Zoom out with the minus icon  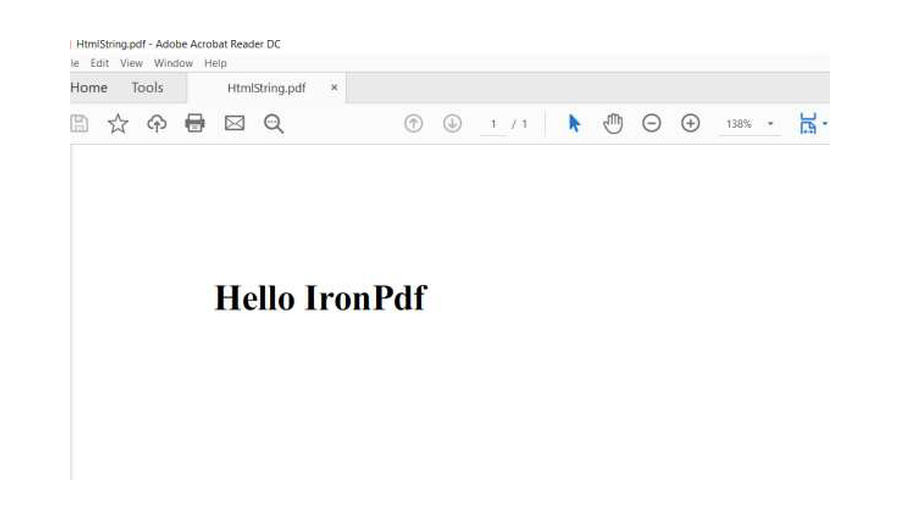(x=651, y=123)
